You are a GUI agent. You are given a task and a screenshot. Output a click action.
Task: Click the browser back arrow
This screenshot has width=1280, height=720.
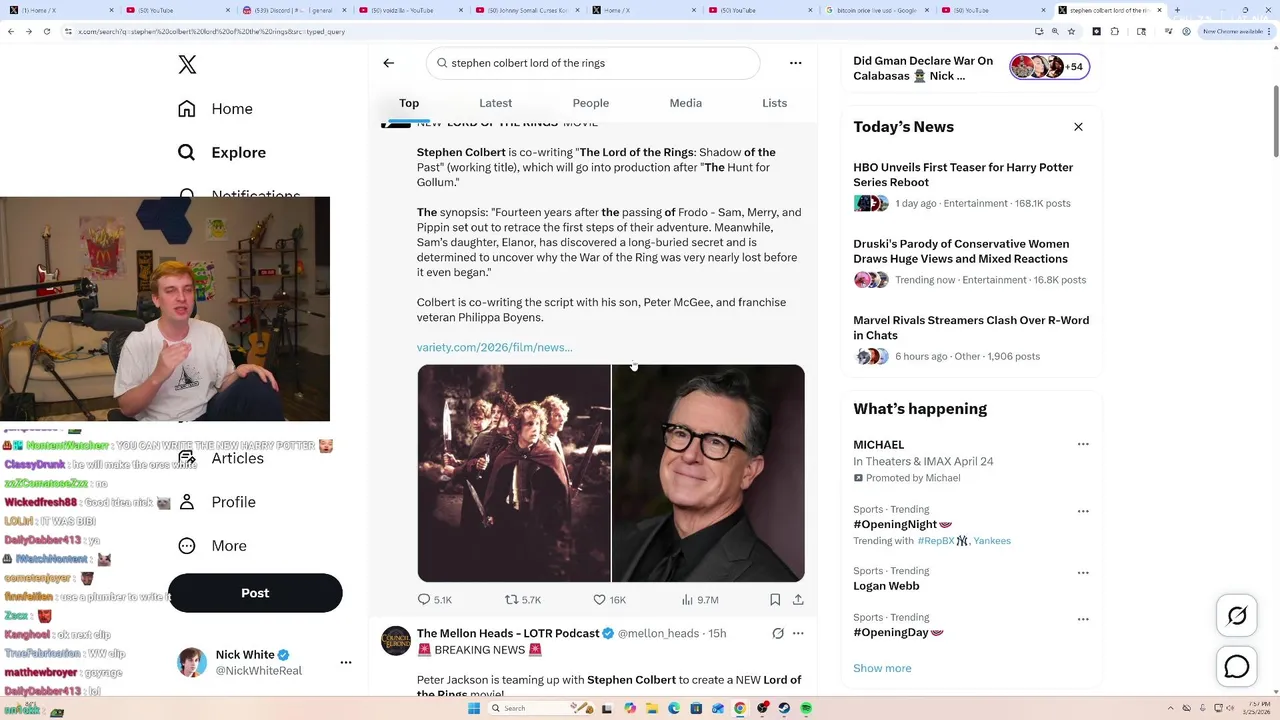11,31
